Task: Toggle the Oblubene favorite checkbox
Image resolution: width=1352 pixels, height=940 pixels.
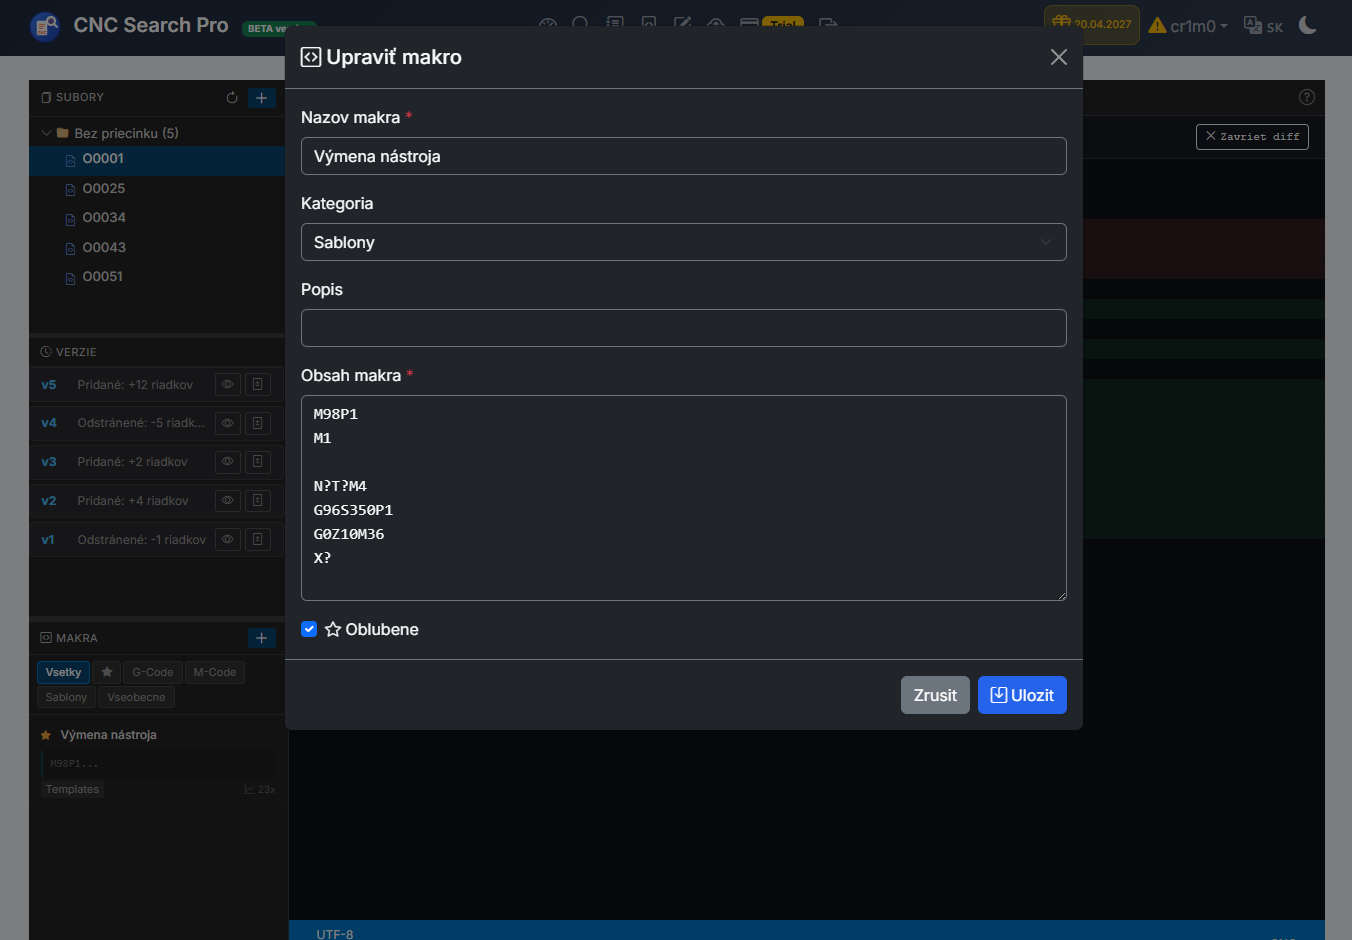Action: click(309, 629)
